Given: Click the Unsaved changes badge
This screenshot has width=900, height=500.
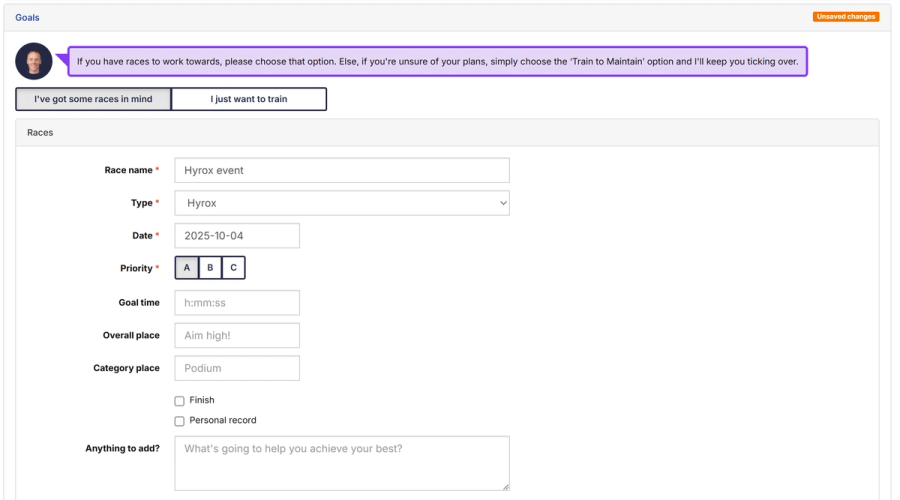Looking at the screenshot, I should (845, 17).
